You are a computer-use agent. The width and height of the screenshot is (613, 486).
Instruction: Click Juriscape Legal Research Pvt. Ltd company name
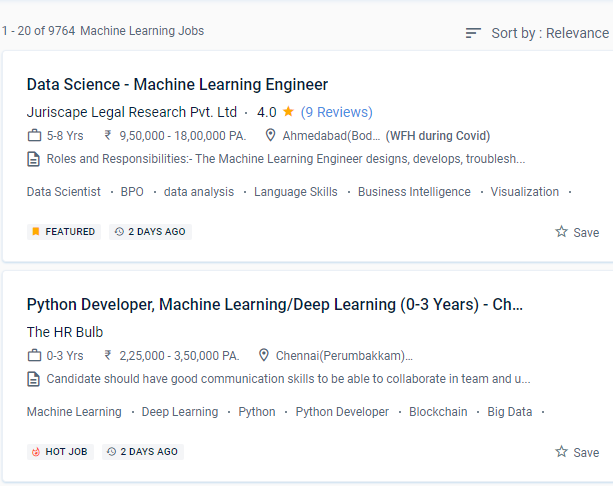(132, 112)
